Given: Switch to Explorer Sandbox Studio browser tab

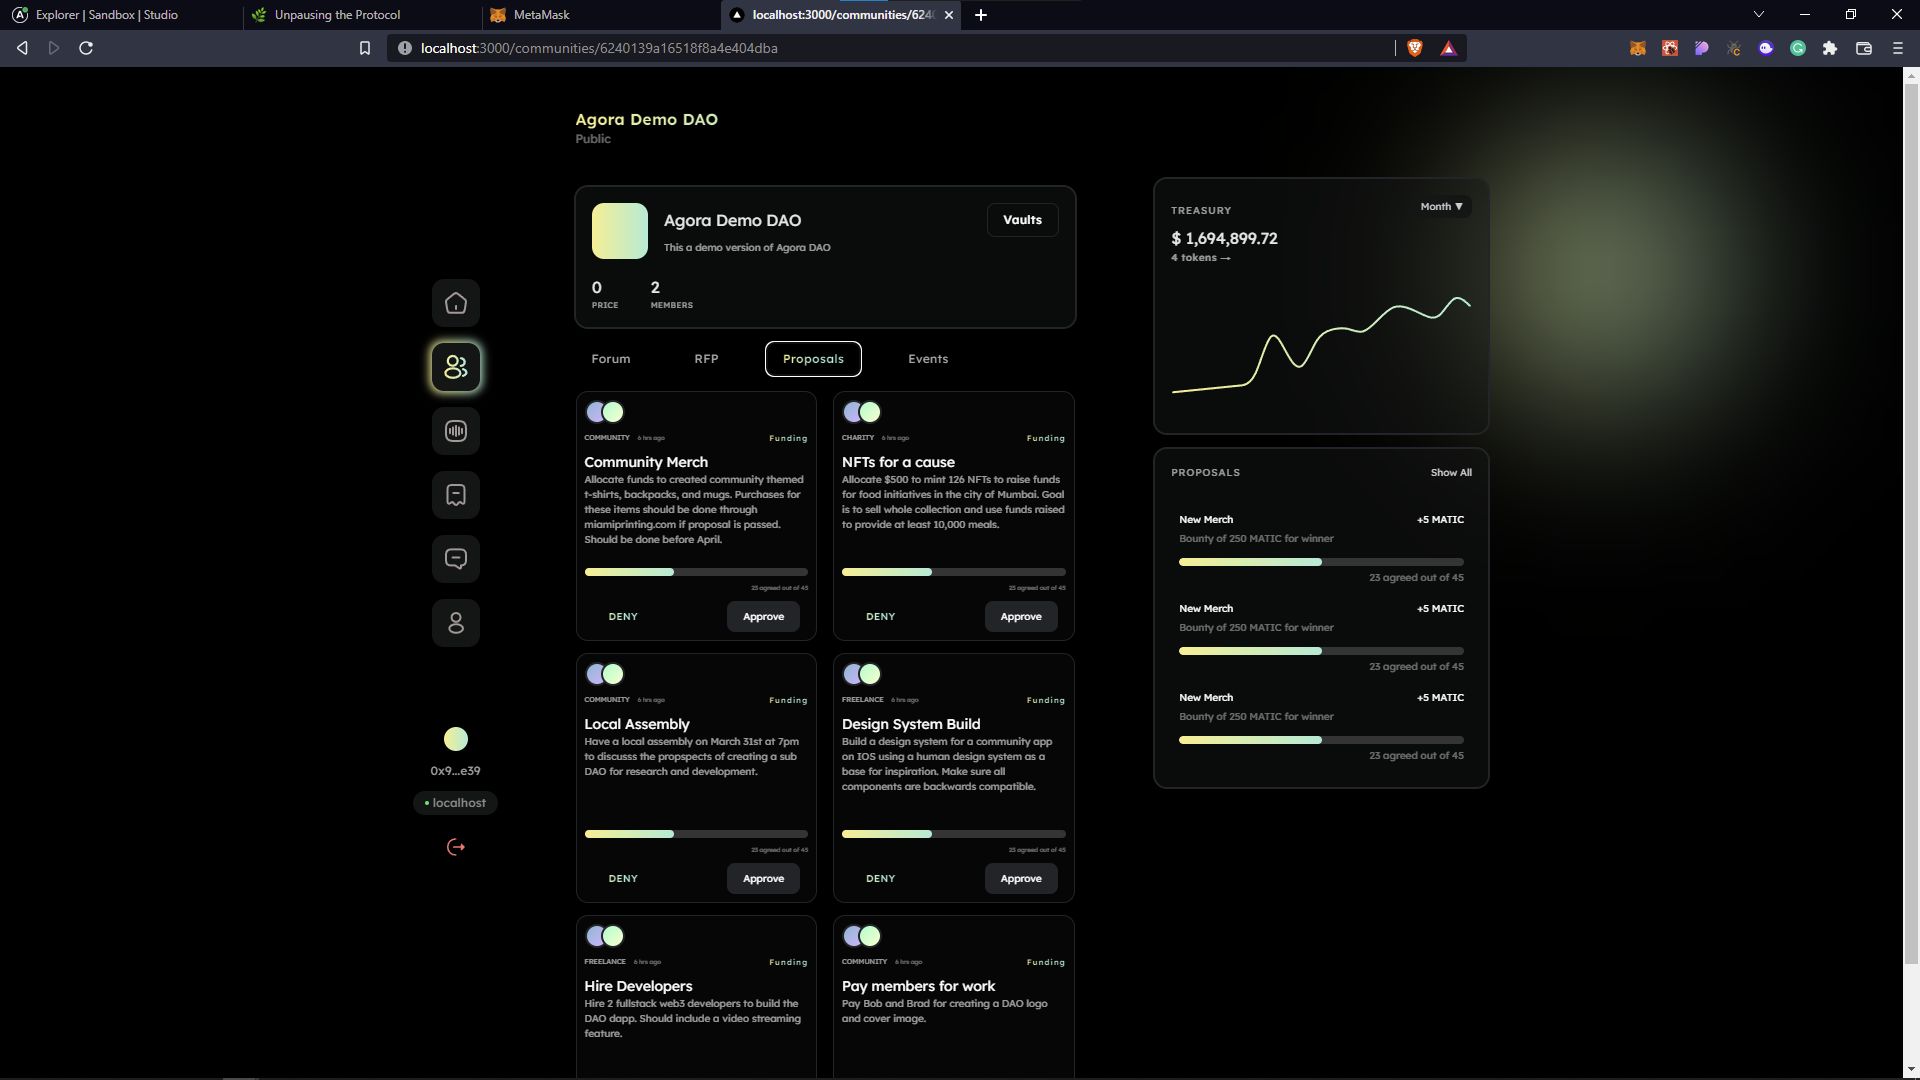Looking at the screenshot, I should (x=120, y=15).
